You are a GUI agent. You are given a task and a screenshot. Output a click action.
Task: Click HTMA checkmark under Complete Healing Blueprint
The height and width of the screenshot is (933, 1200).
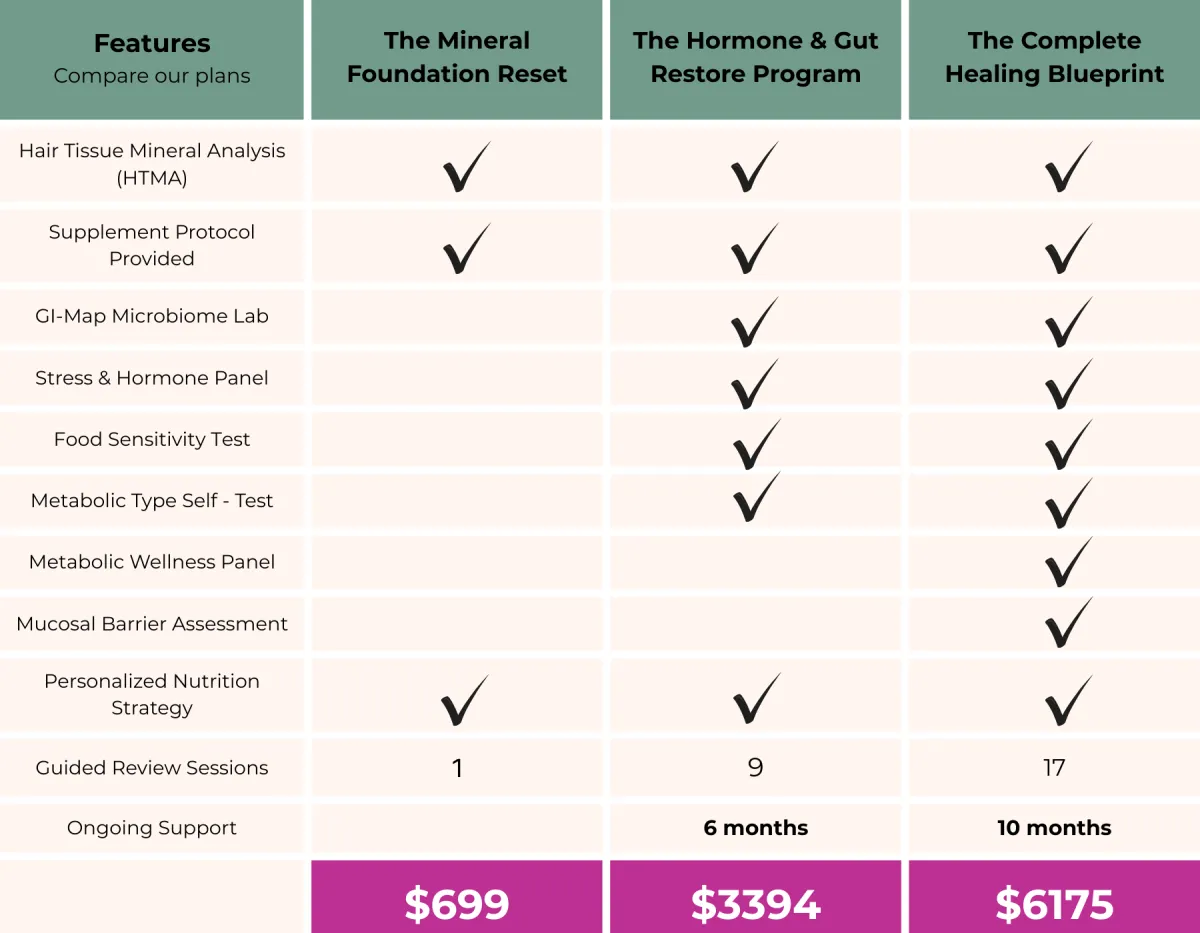[1068, 167]
